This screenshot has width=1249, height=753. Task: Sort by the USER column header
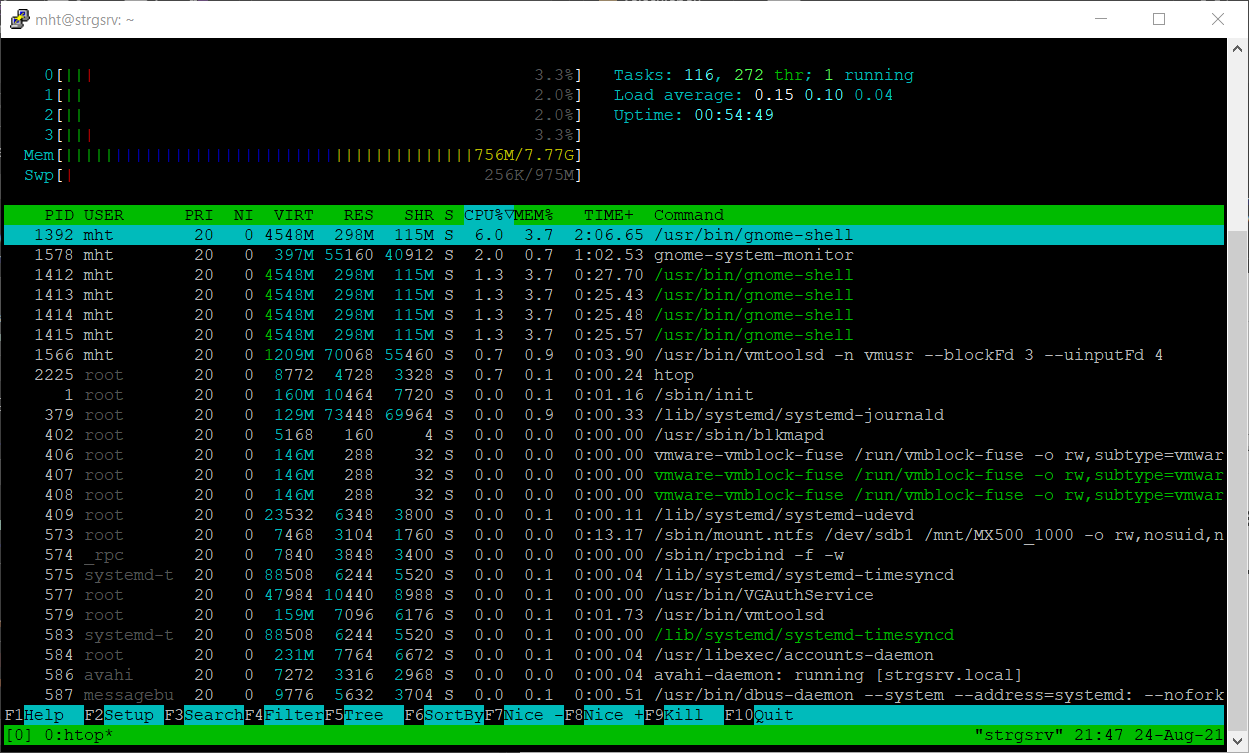pyautogui.click(x=104, y=215)
